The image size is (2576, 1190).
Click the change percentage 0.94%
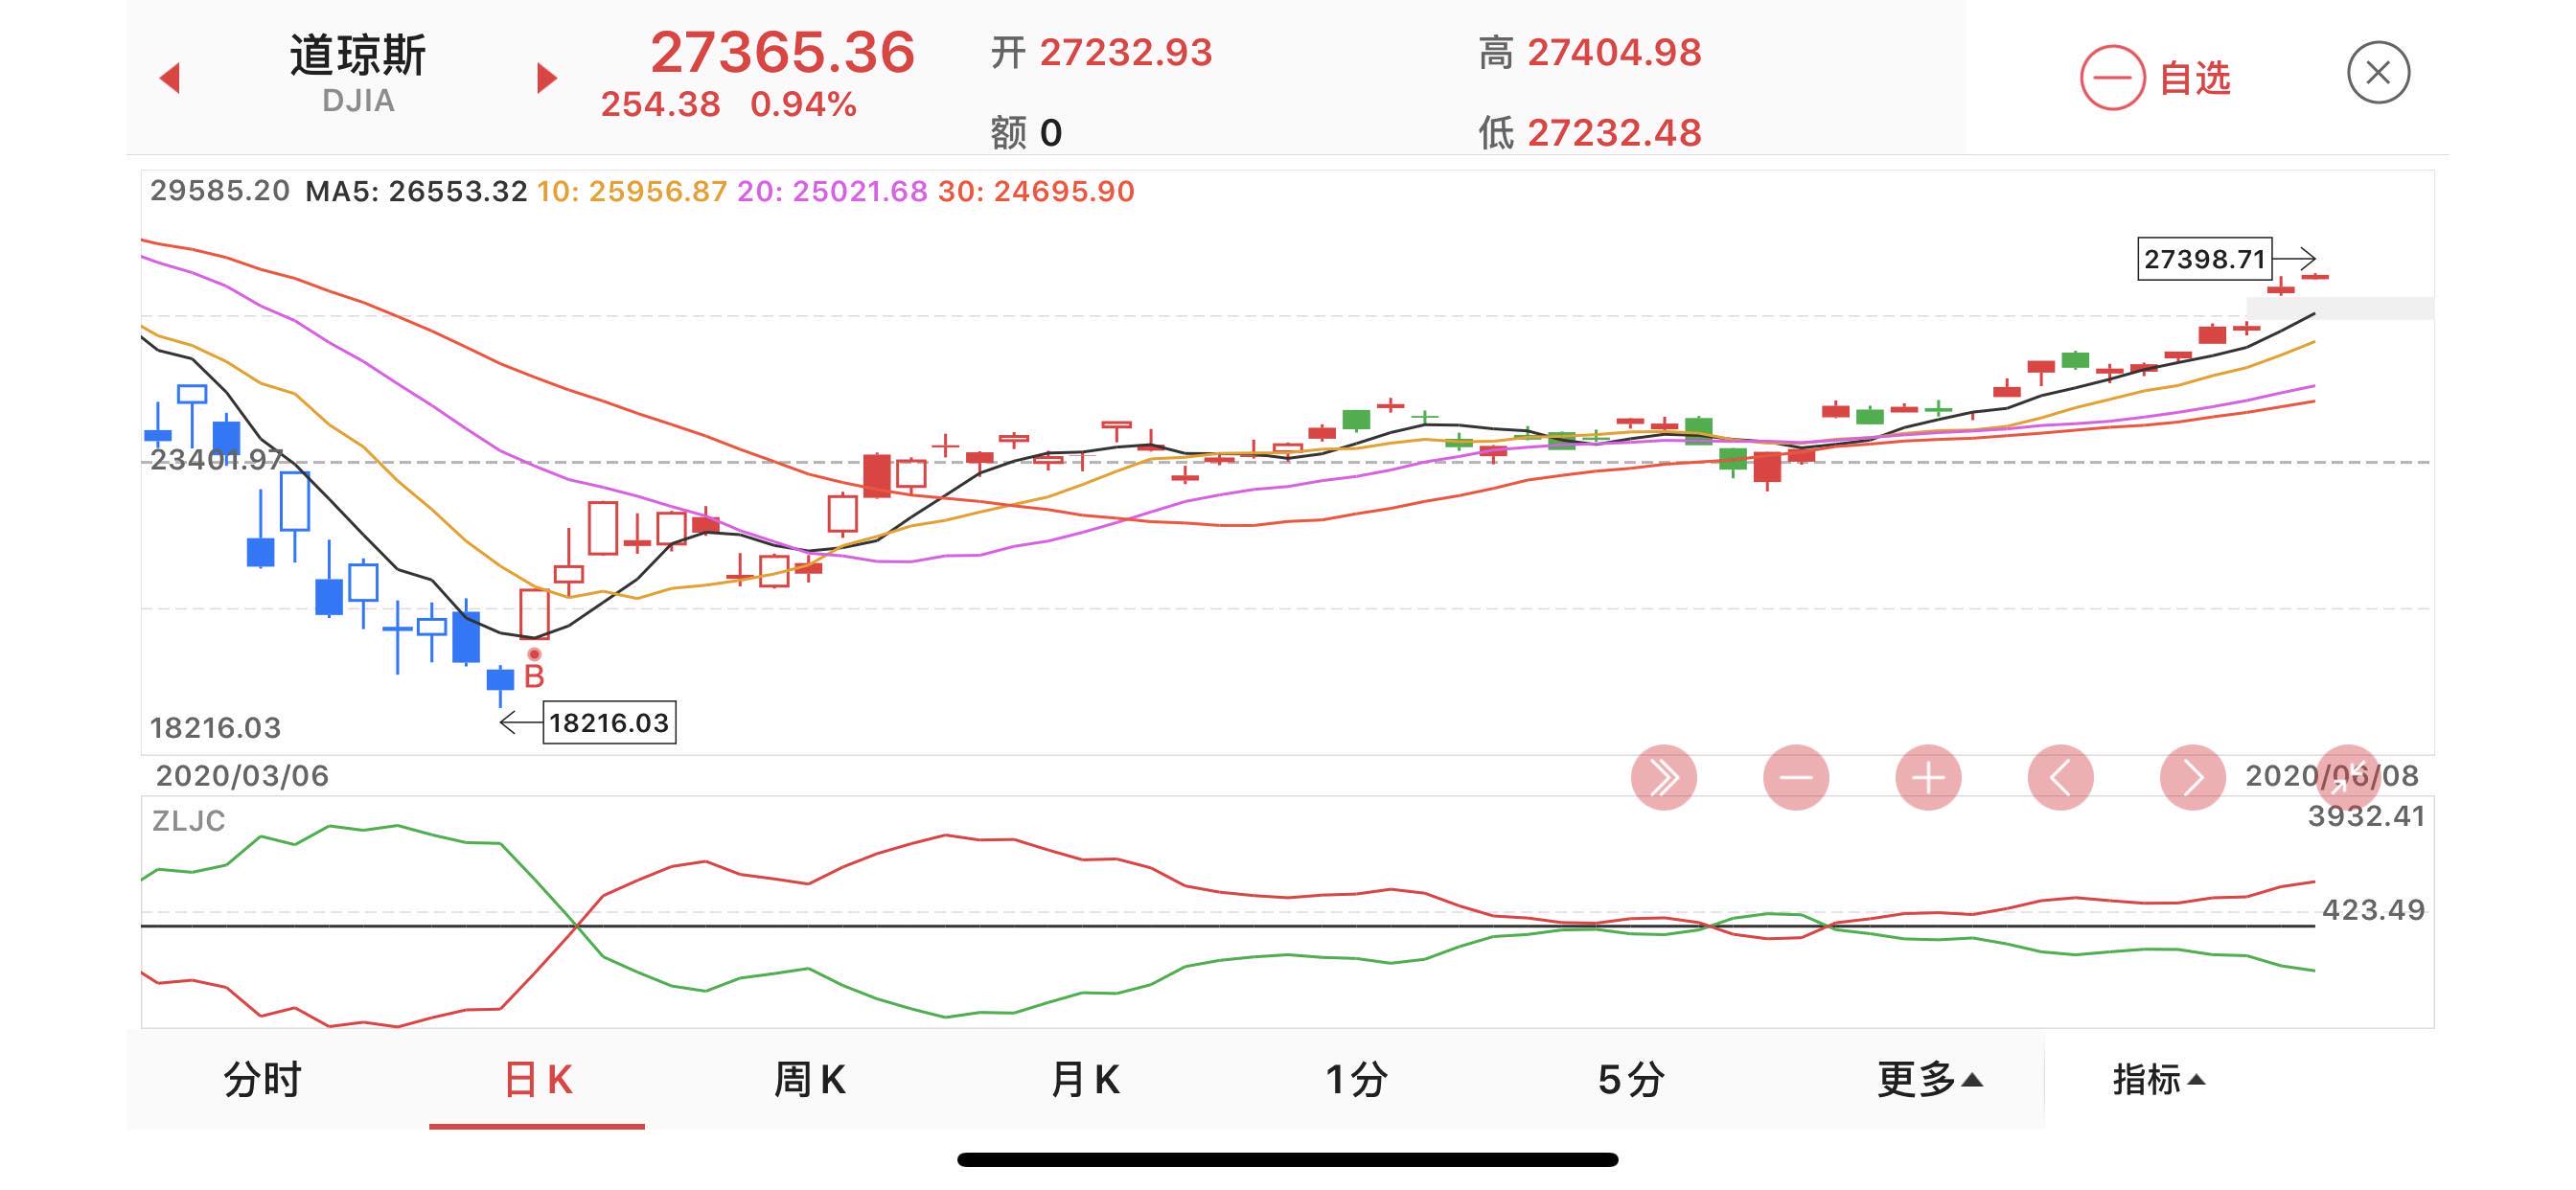pyautogui.click(x=803, y=104)
